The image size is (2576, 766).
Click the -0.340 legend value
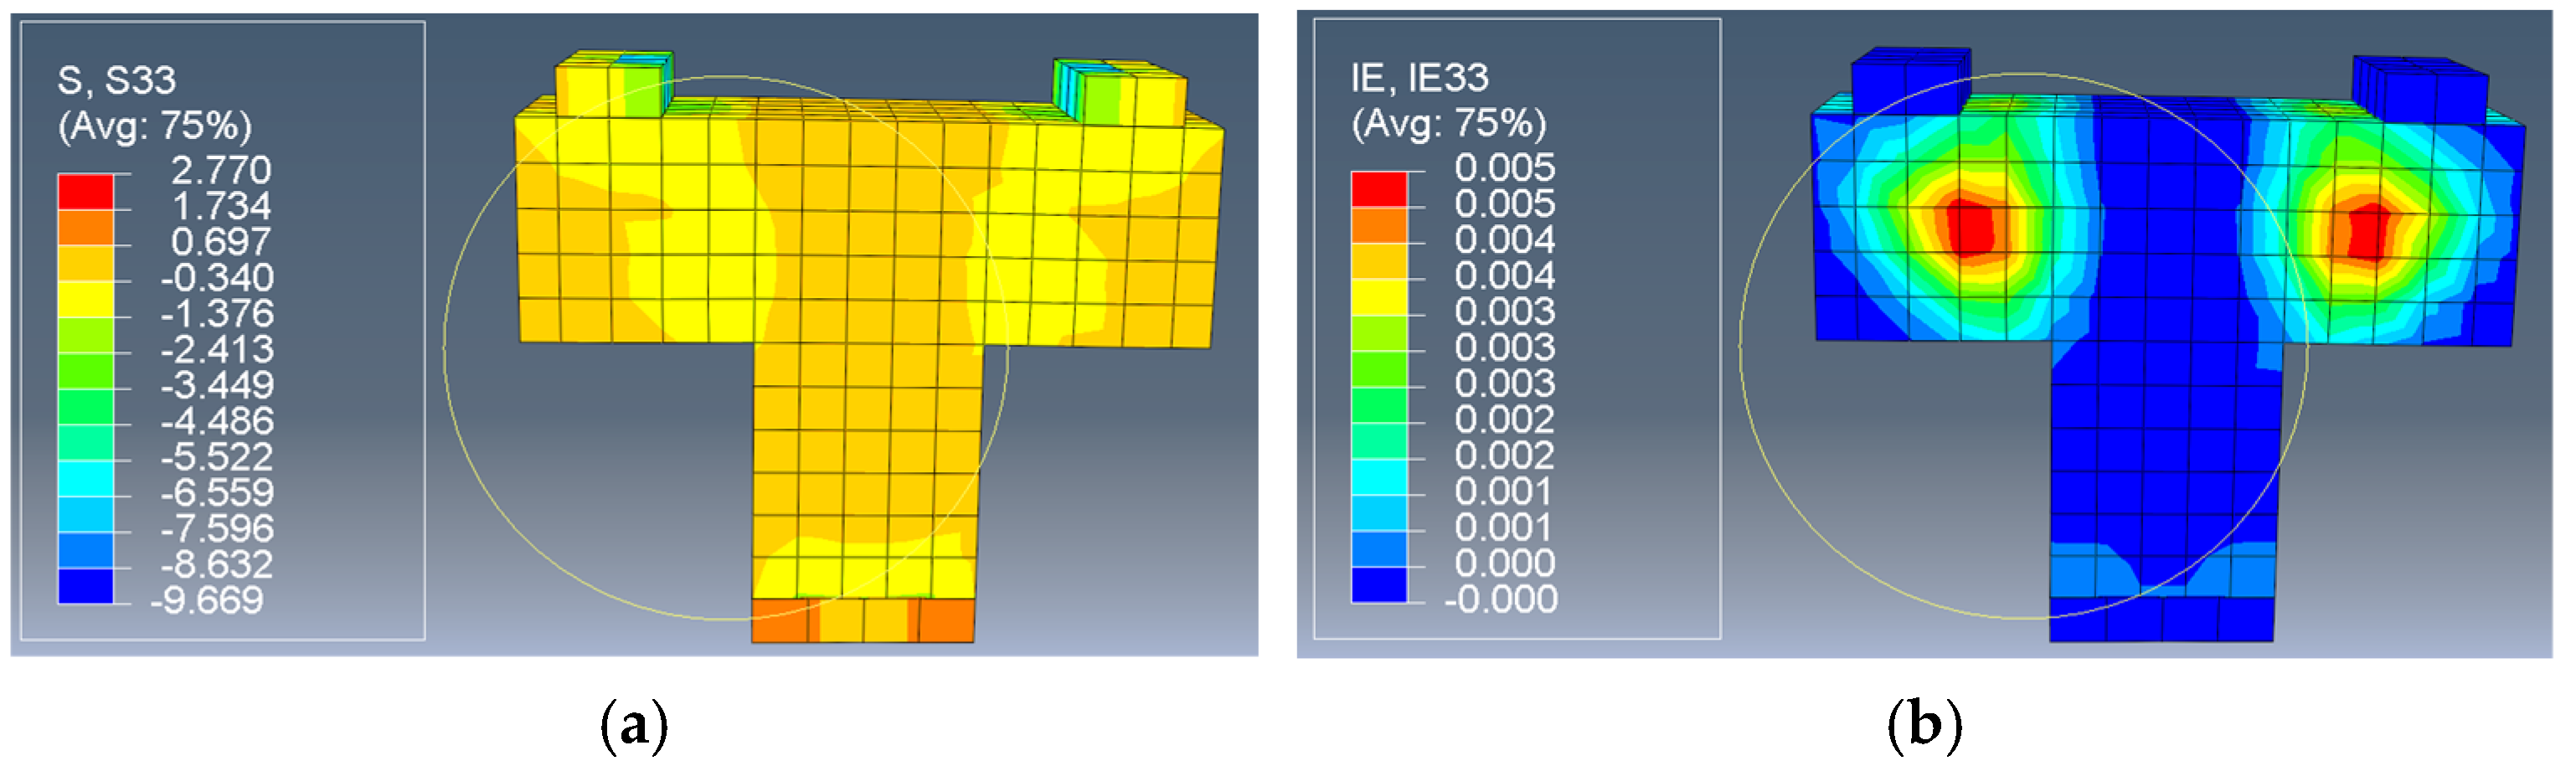[x=217, y=277]
